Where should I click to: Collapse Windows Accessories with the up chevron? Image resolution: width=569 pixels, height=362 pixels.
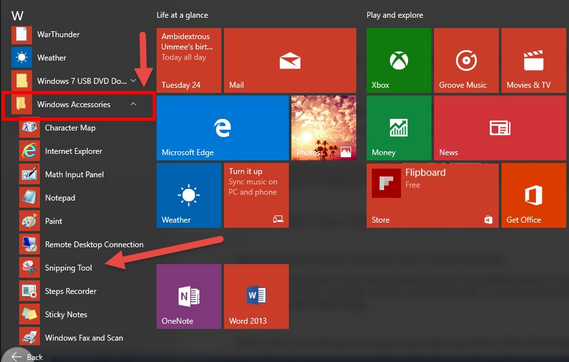tap(133, 104)
